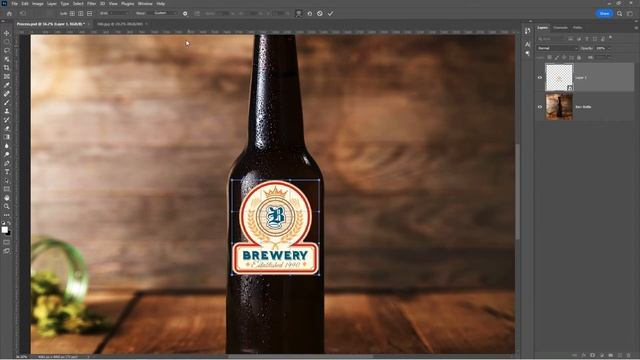Image resolution: width=640 pixels, height=360 pixels.
Task: Switch to the Channels tab
Action: [560, 28]
